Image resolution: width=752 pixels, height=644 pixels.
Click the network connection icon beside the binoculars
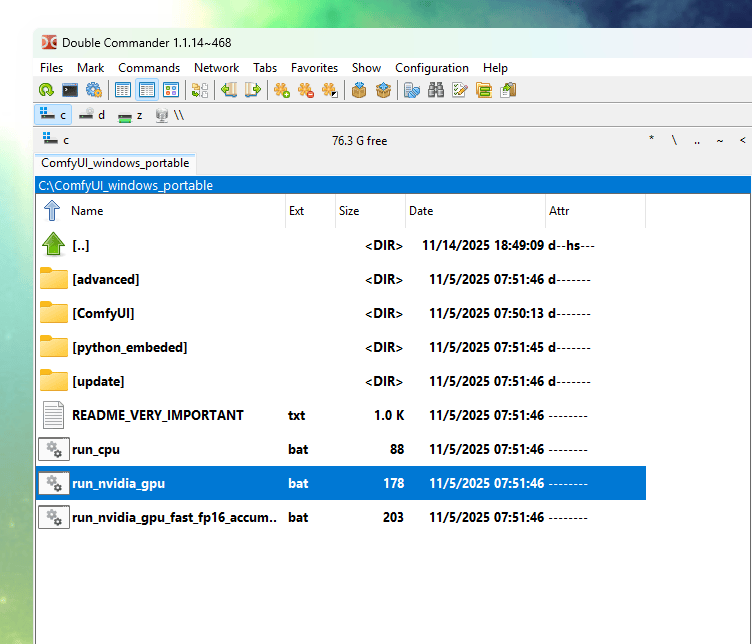[412, 90]
